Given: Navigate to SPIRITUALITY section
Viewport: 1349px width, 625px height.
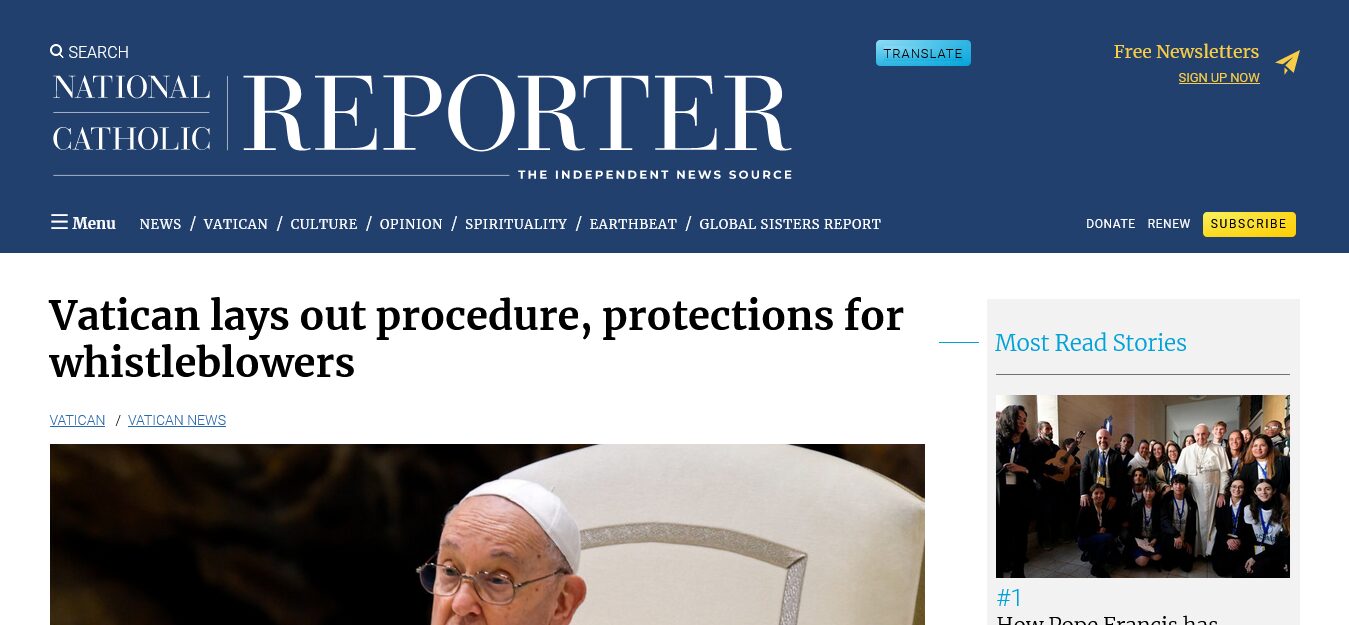Looking at the screenshot, I should point(516,224).
